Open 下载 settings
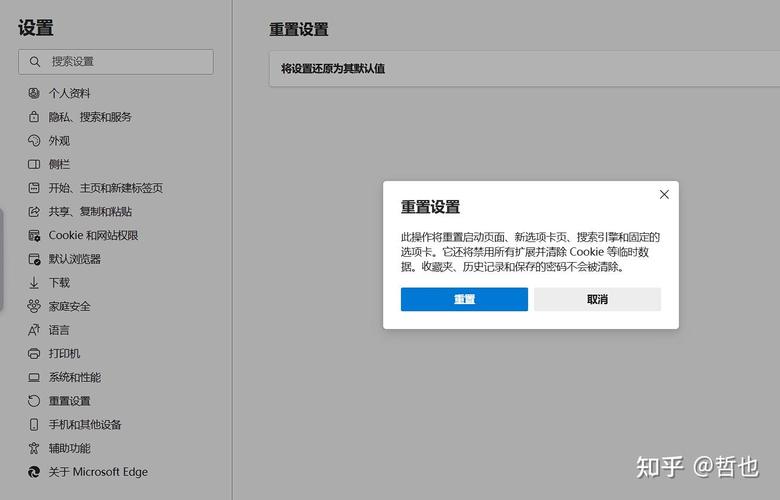780x500 pixels. [59, 283]
